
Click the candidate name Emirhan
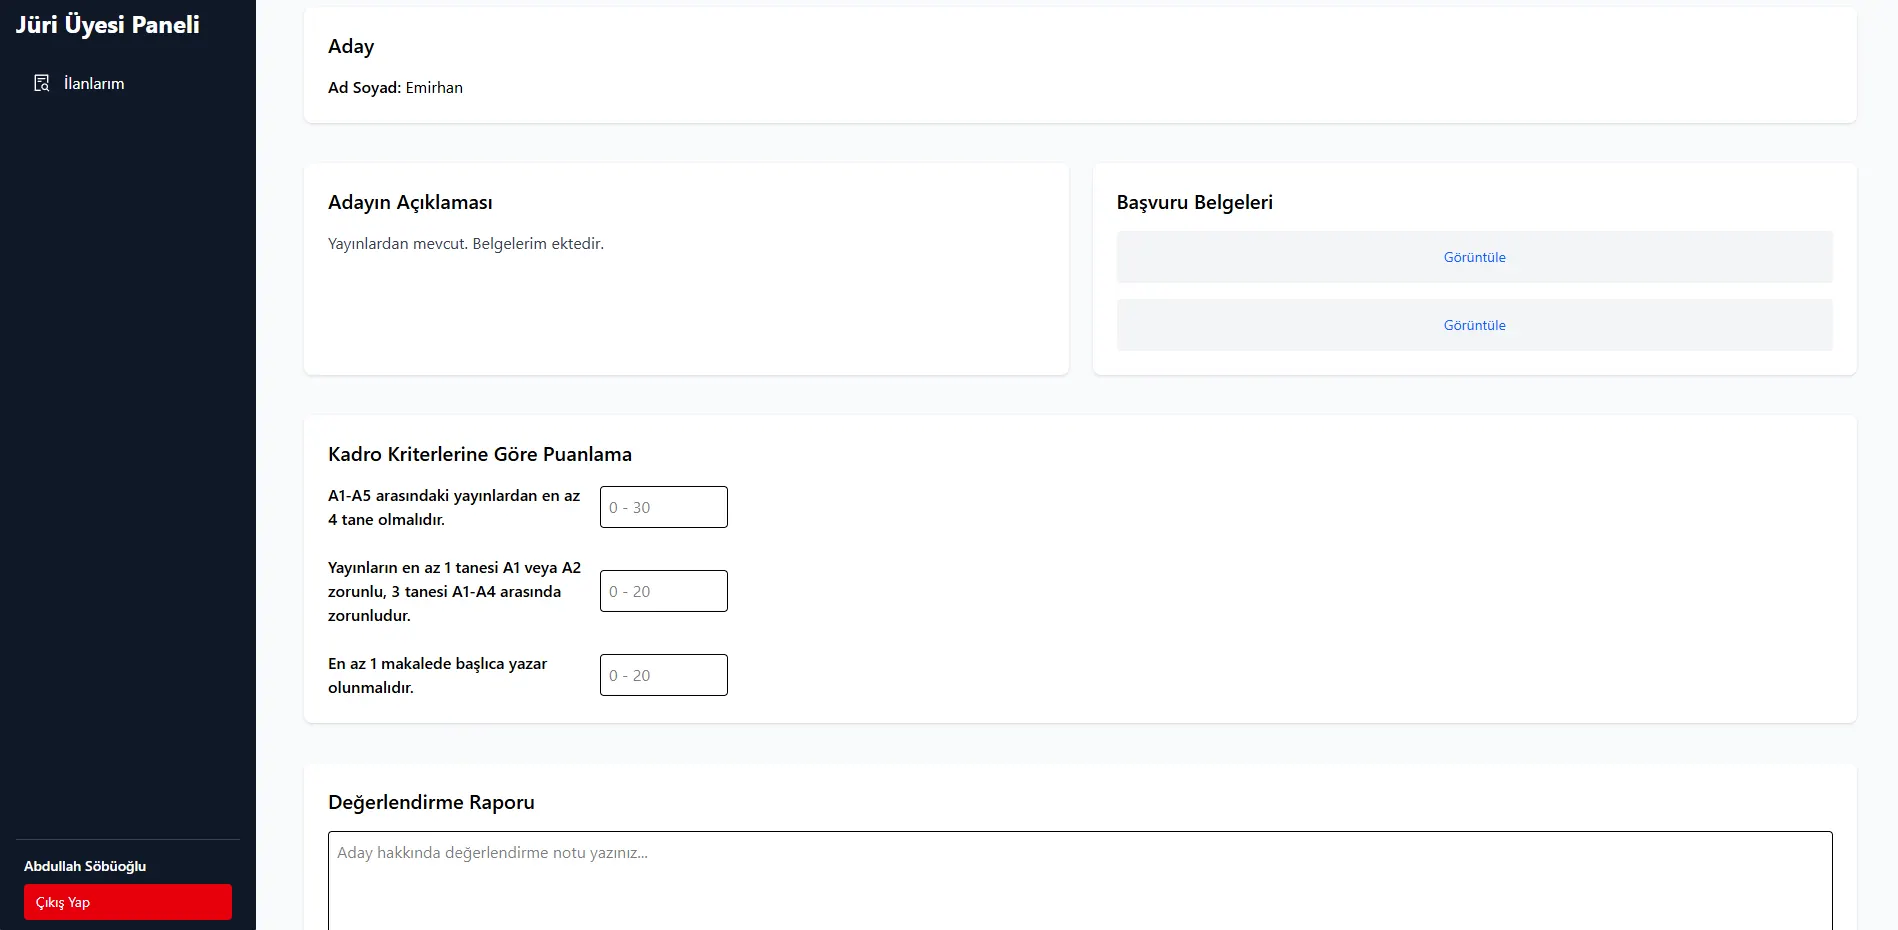[x=434, y=87]
